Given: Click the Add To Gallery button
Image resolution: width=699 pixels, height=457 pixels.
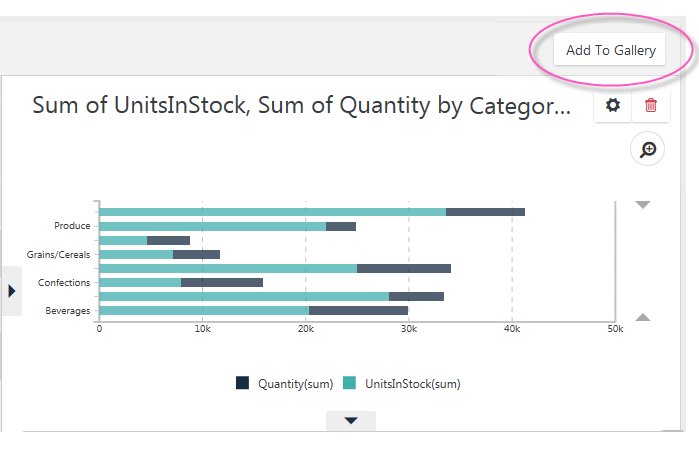Looking at the screenshot, I should (610, 50).
